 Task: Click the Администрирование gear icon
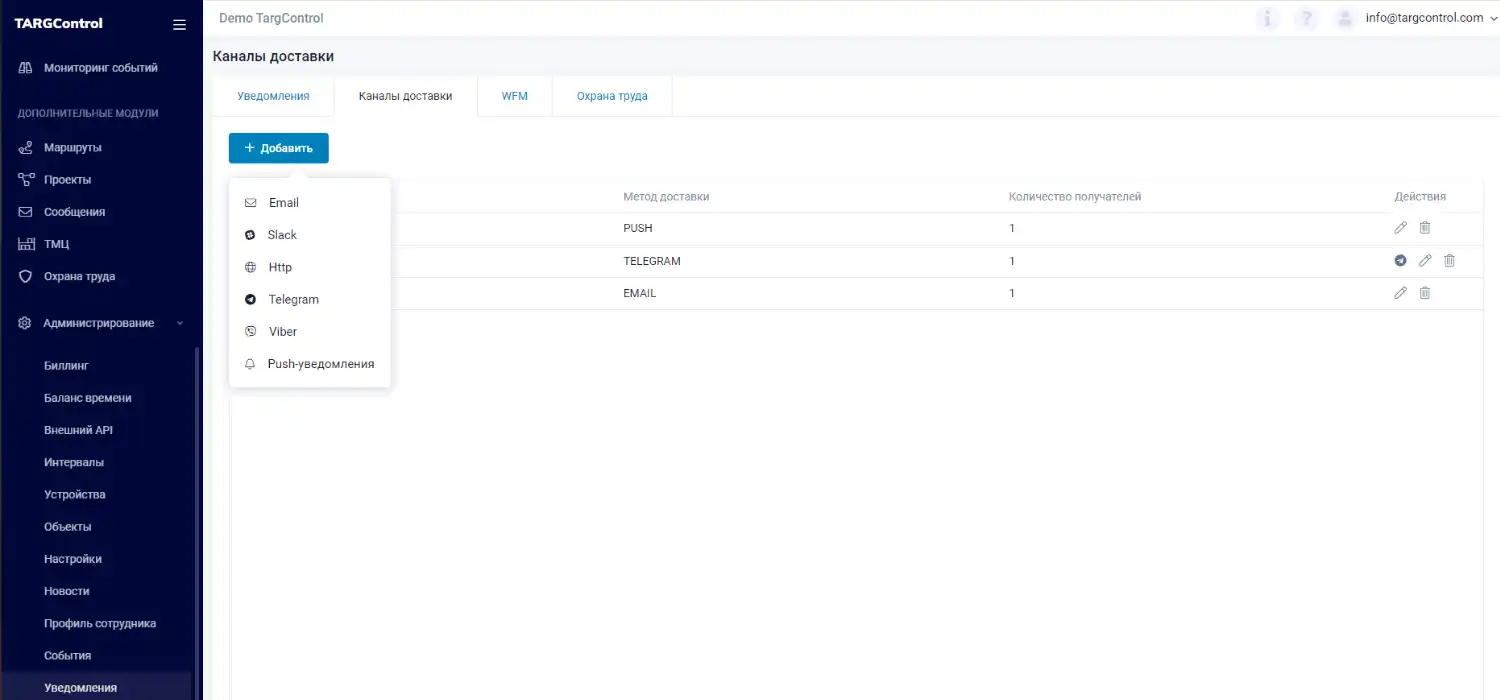pyautogui.click(x=26, y=323)
